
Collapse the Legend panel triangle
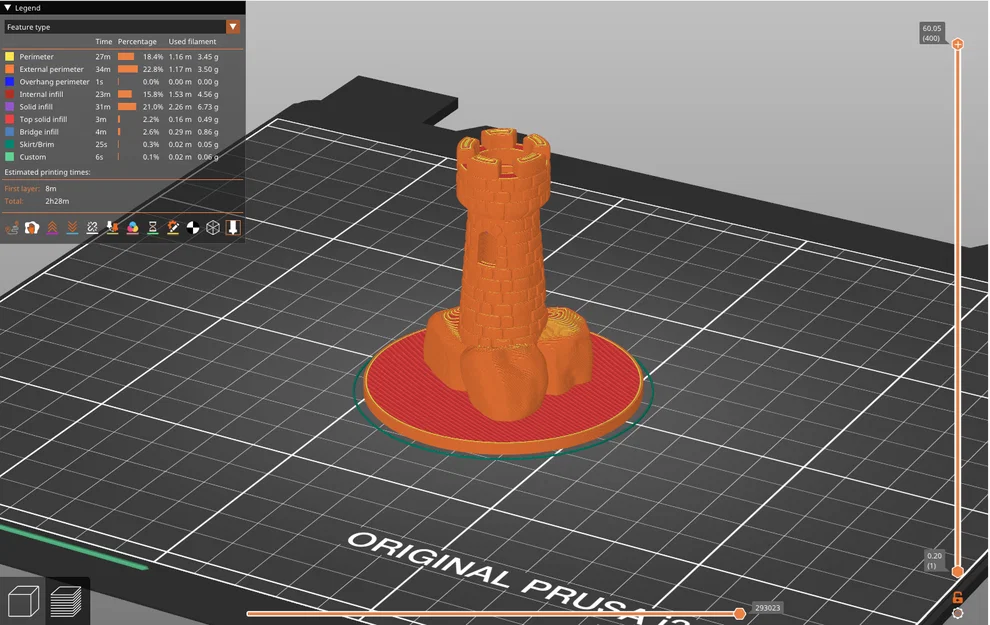pyautogui.click(x=8, y=8)
